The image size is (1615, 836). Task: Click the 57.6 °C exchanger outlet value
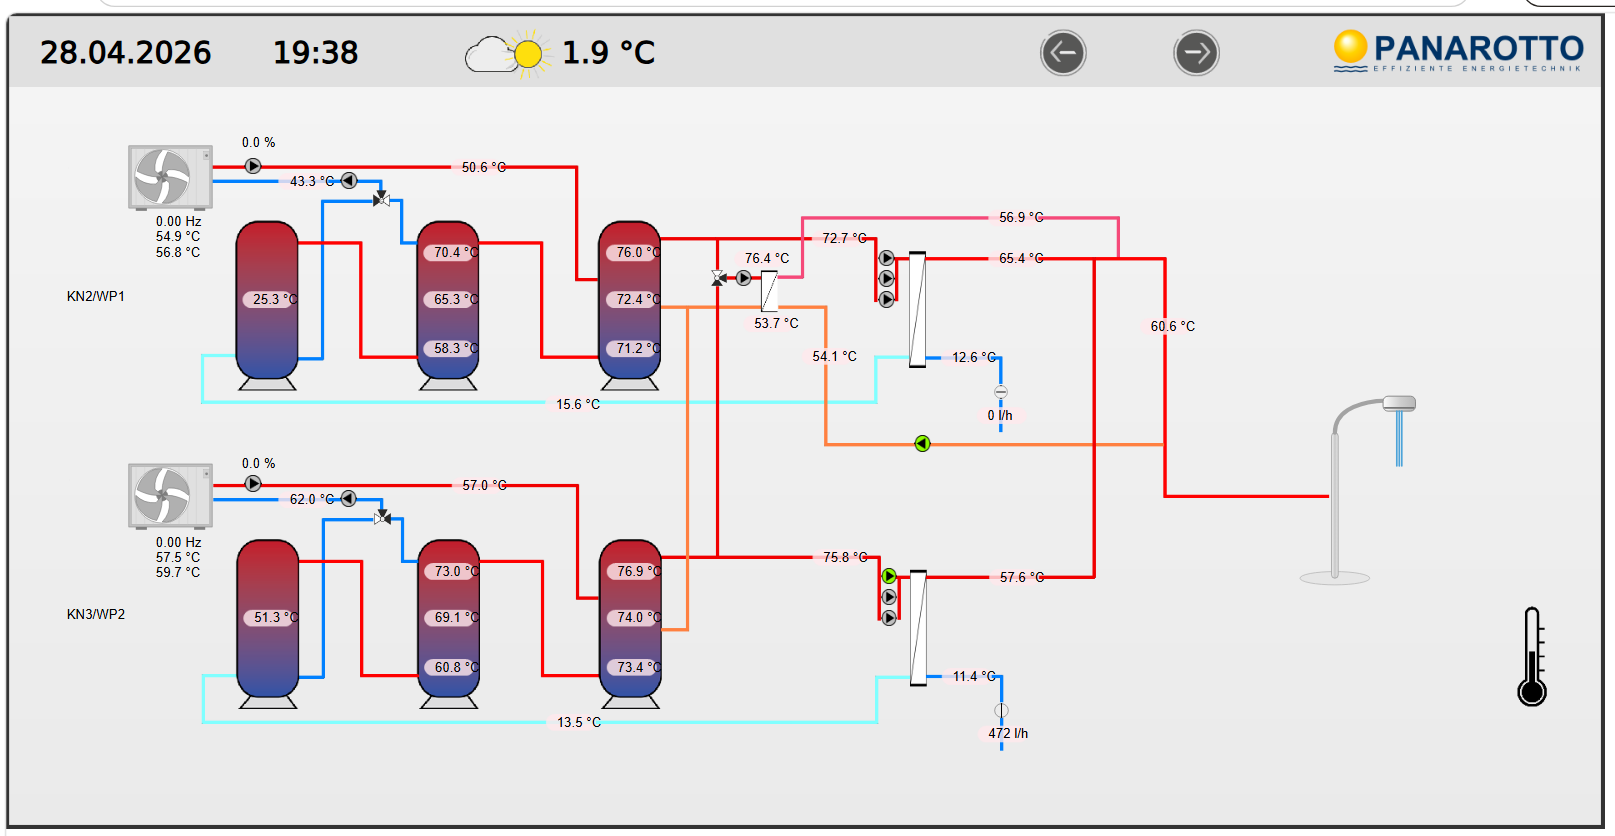click(1022, 577)
